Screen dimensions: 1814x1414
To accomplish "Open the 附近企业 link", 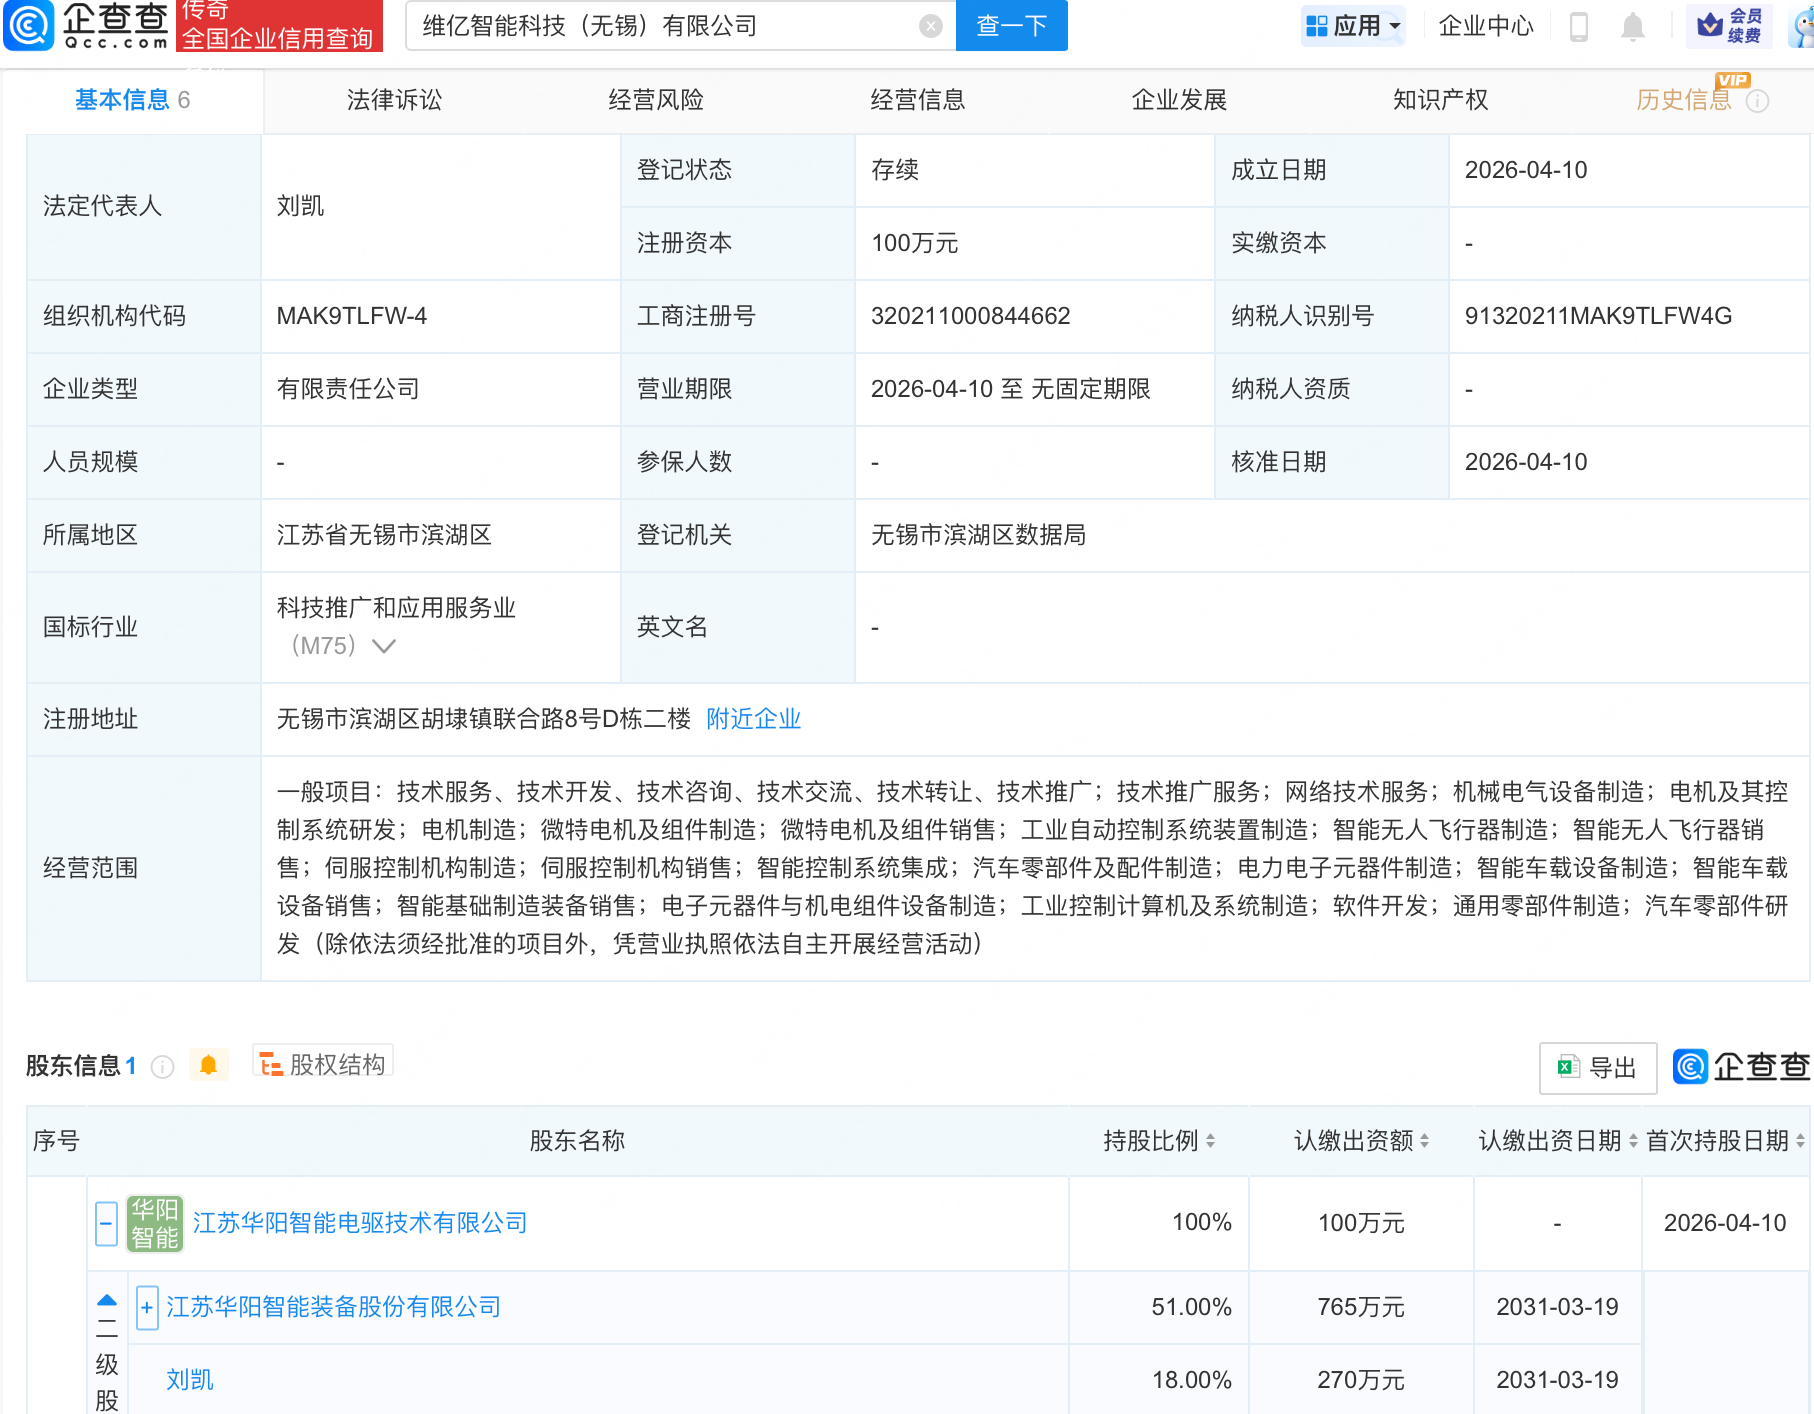I will 753,719.
